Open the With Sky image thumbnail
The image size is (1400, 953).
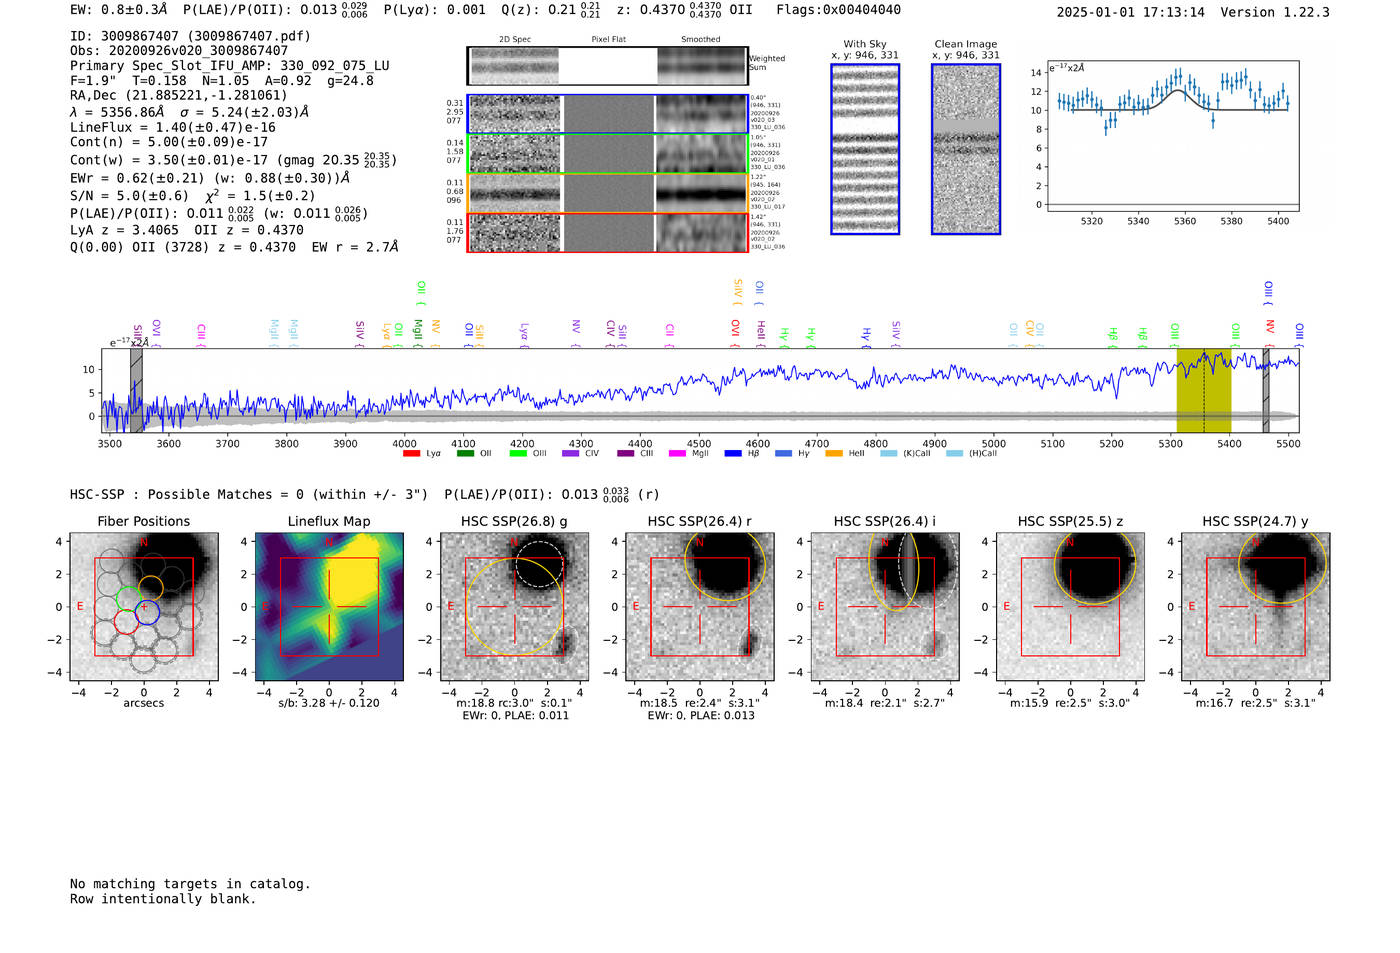click(x=865, y=149)
